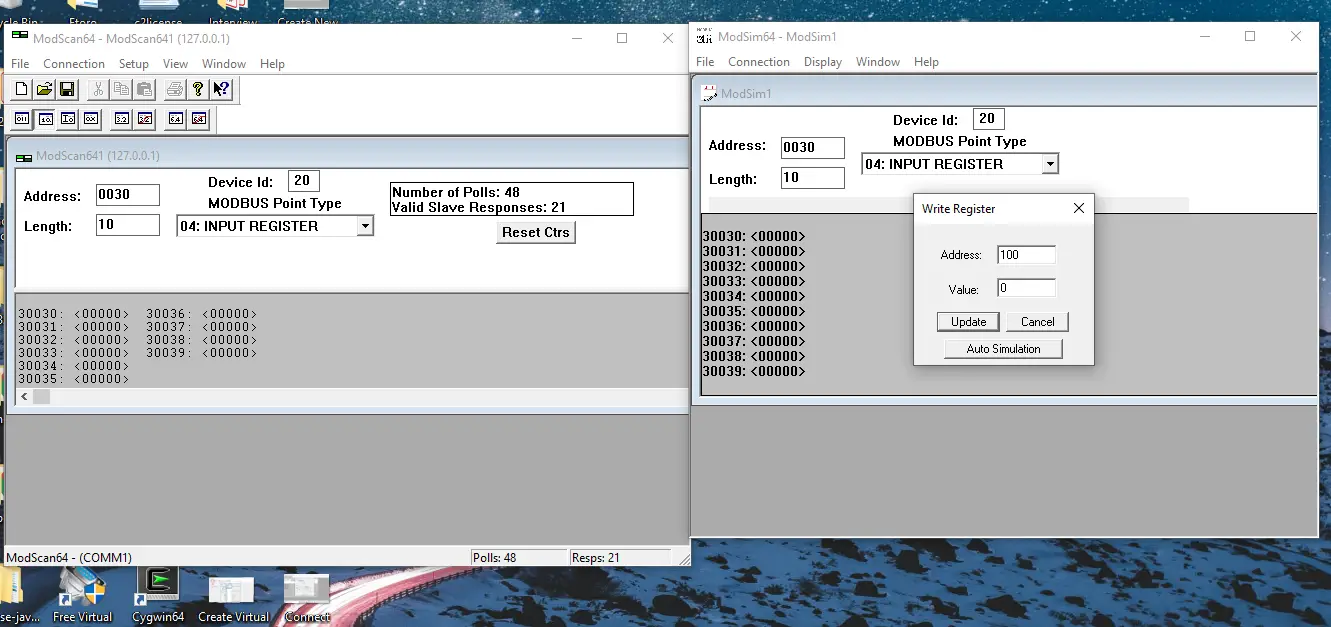Select the Cut scissors icon in ModScan64

click(x=98, y=89)
